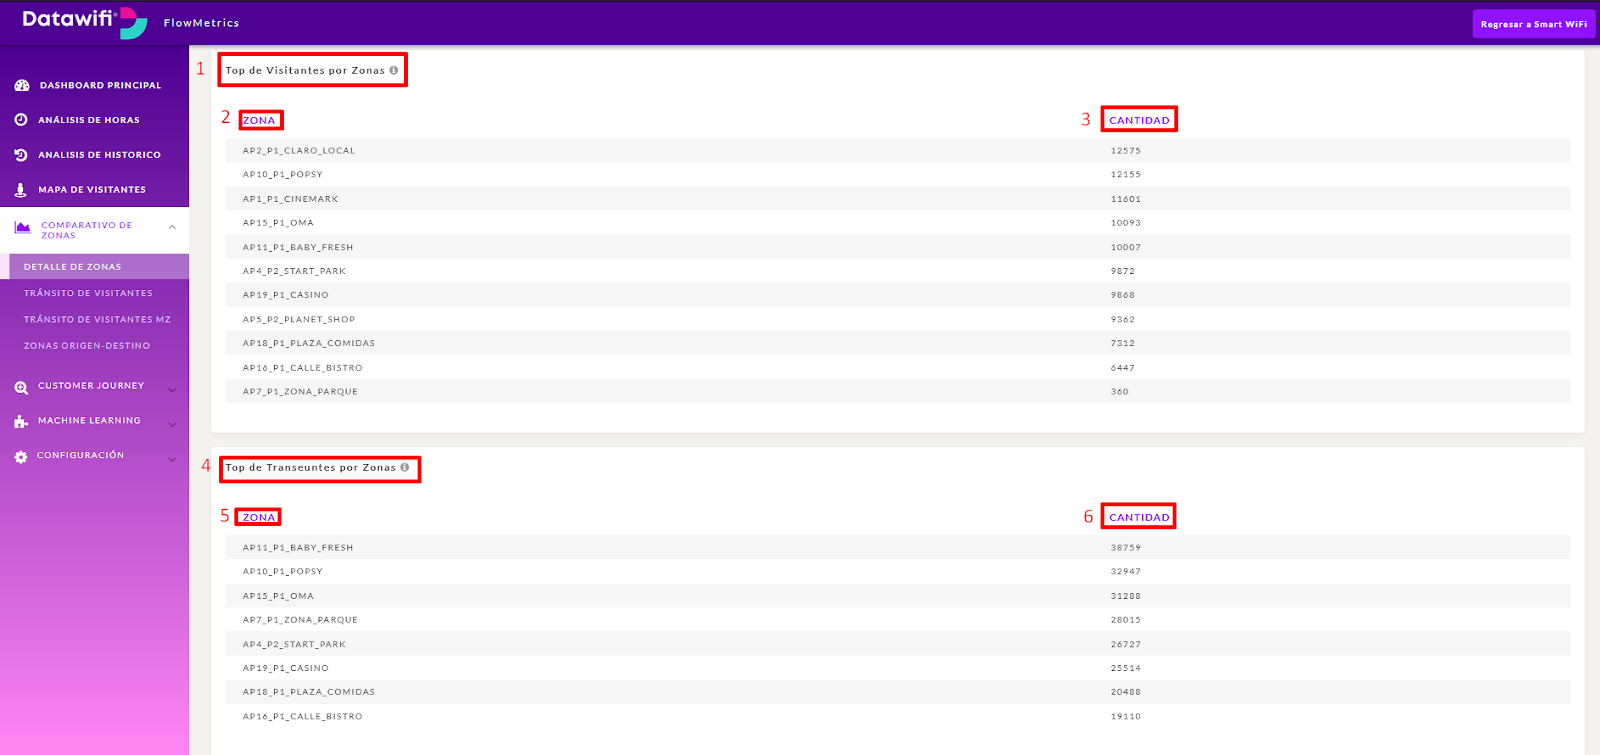Click value 9868 in visitors table
This screenshot has width=1600, height=755.
(1122, 295)
